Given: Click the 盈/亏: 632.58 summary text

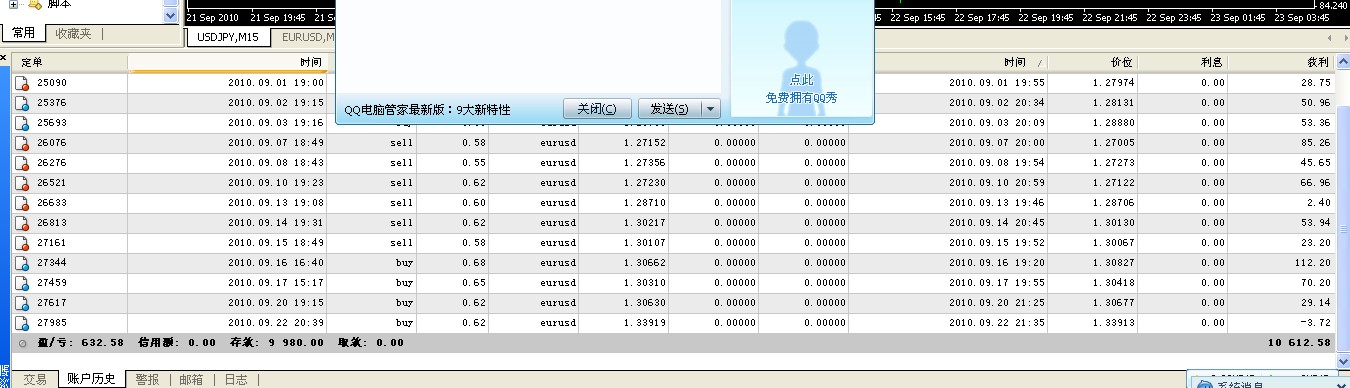Looking at the screenshot, I should click(x=80, y=343).
